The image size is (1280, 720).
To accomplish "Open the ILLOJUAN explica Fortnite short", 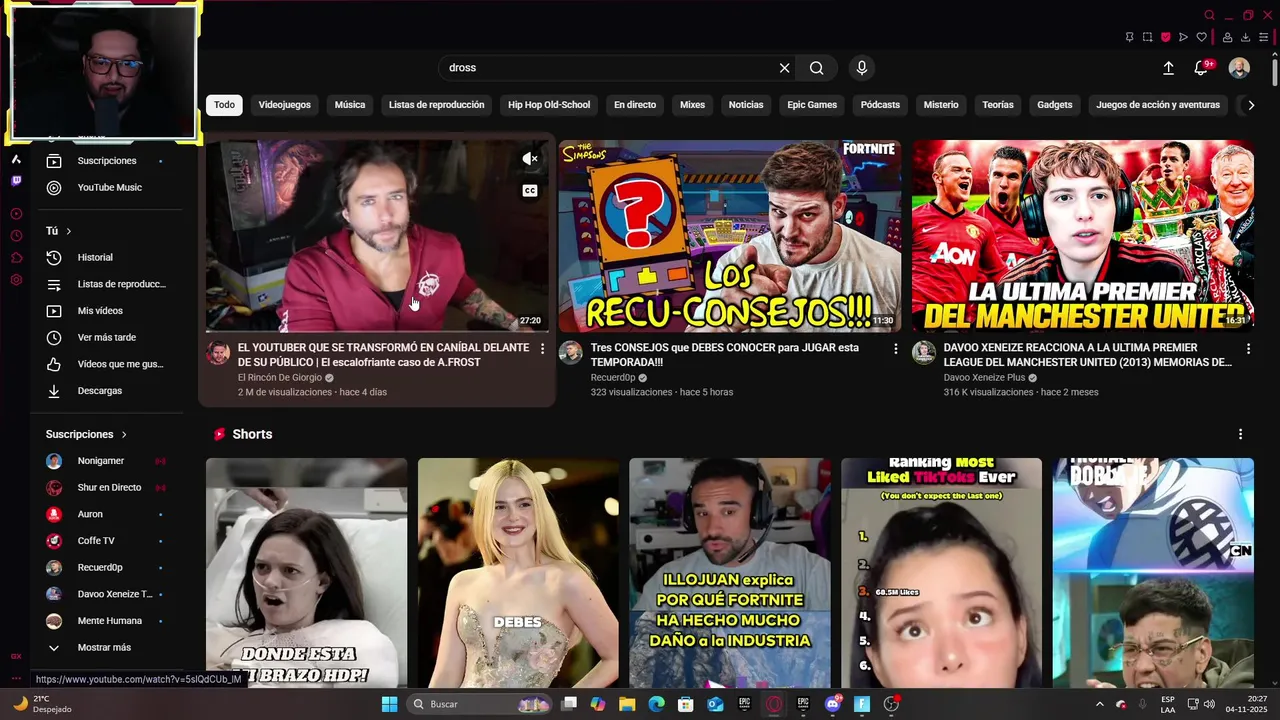I will click(x=730, y=573).
